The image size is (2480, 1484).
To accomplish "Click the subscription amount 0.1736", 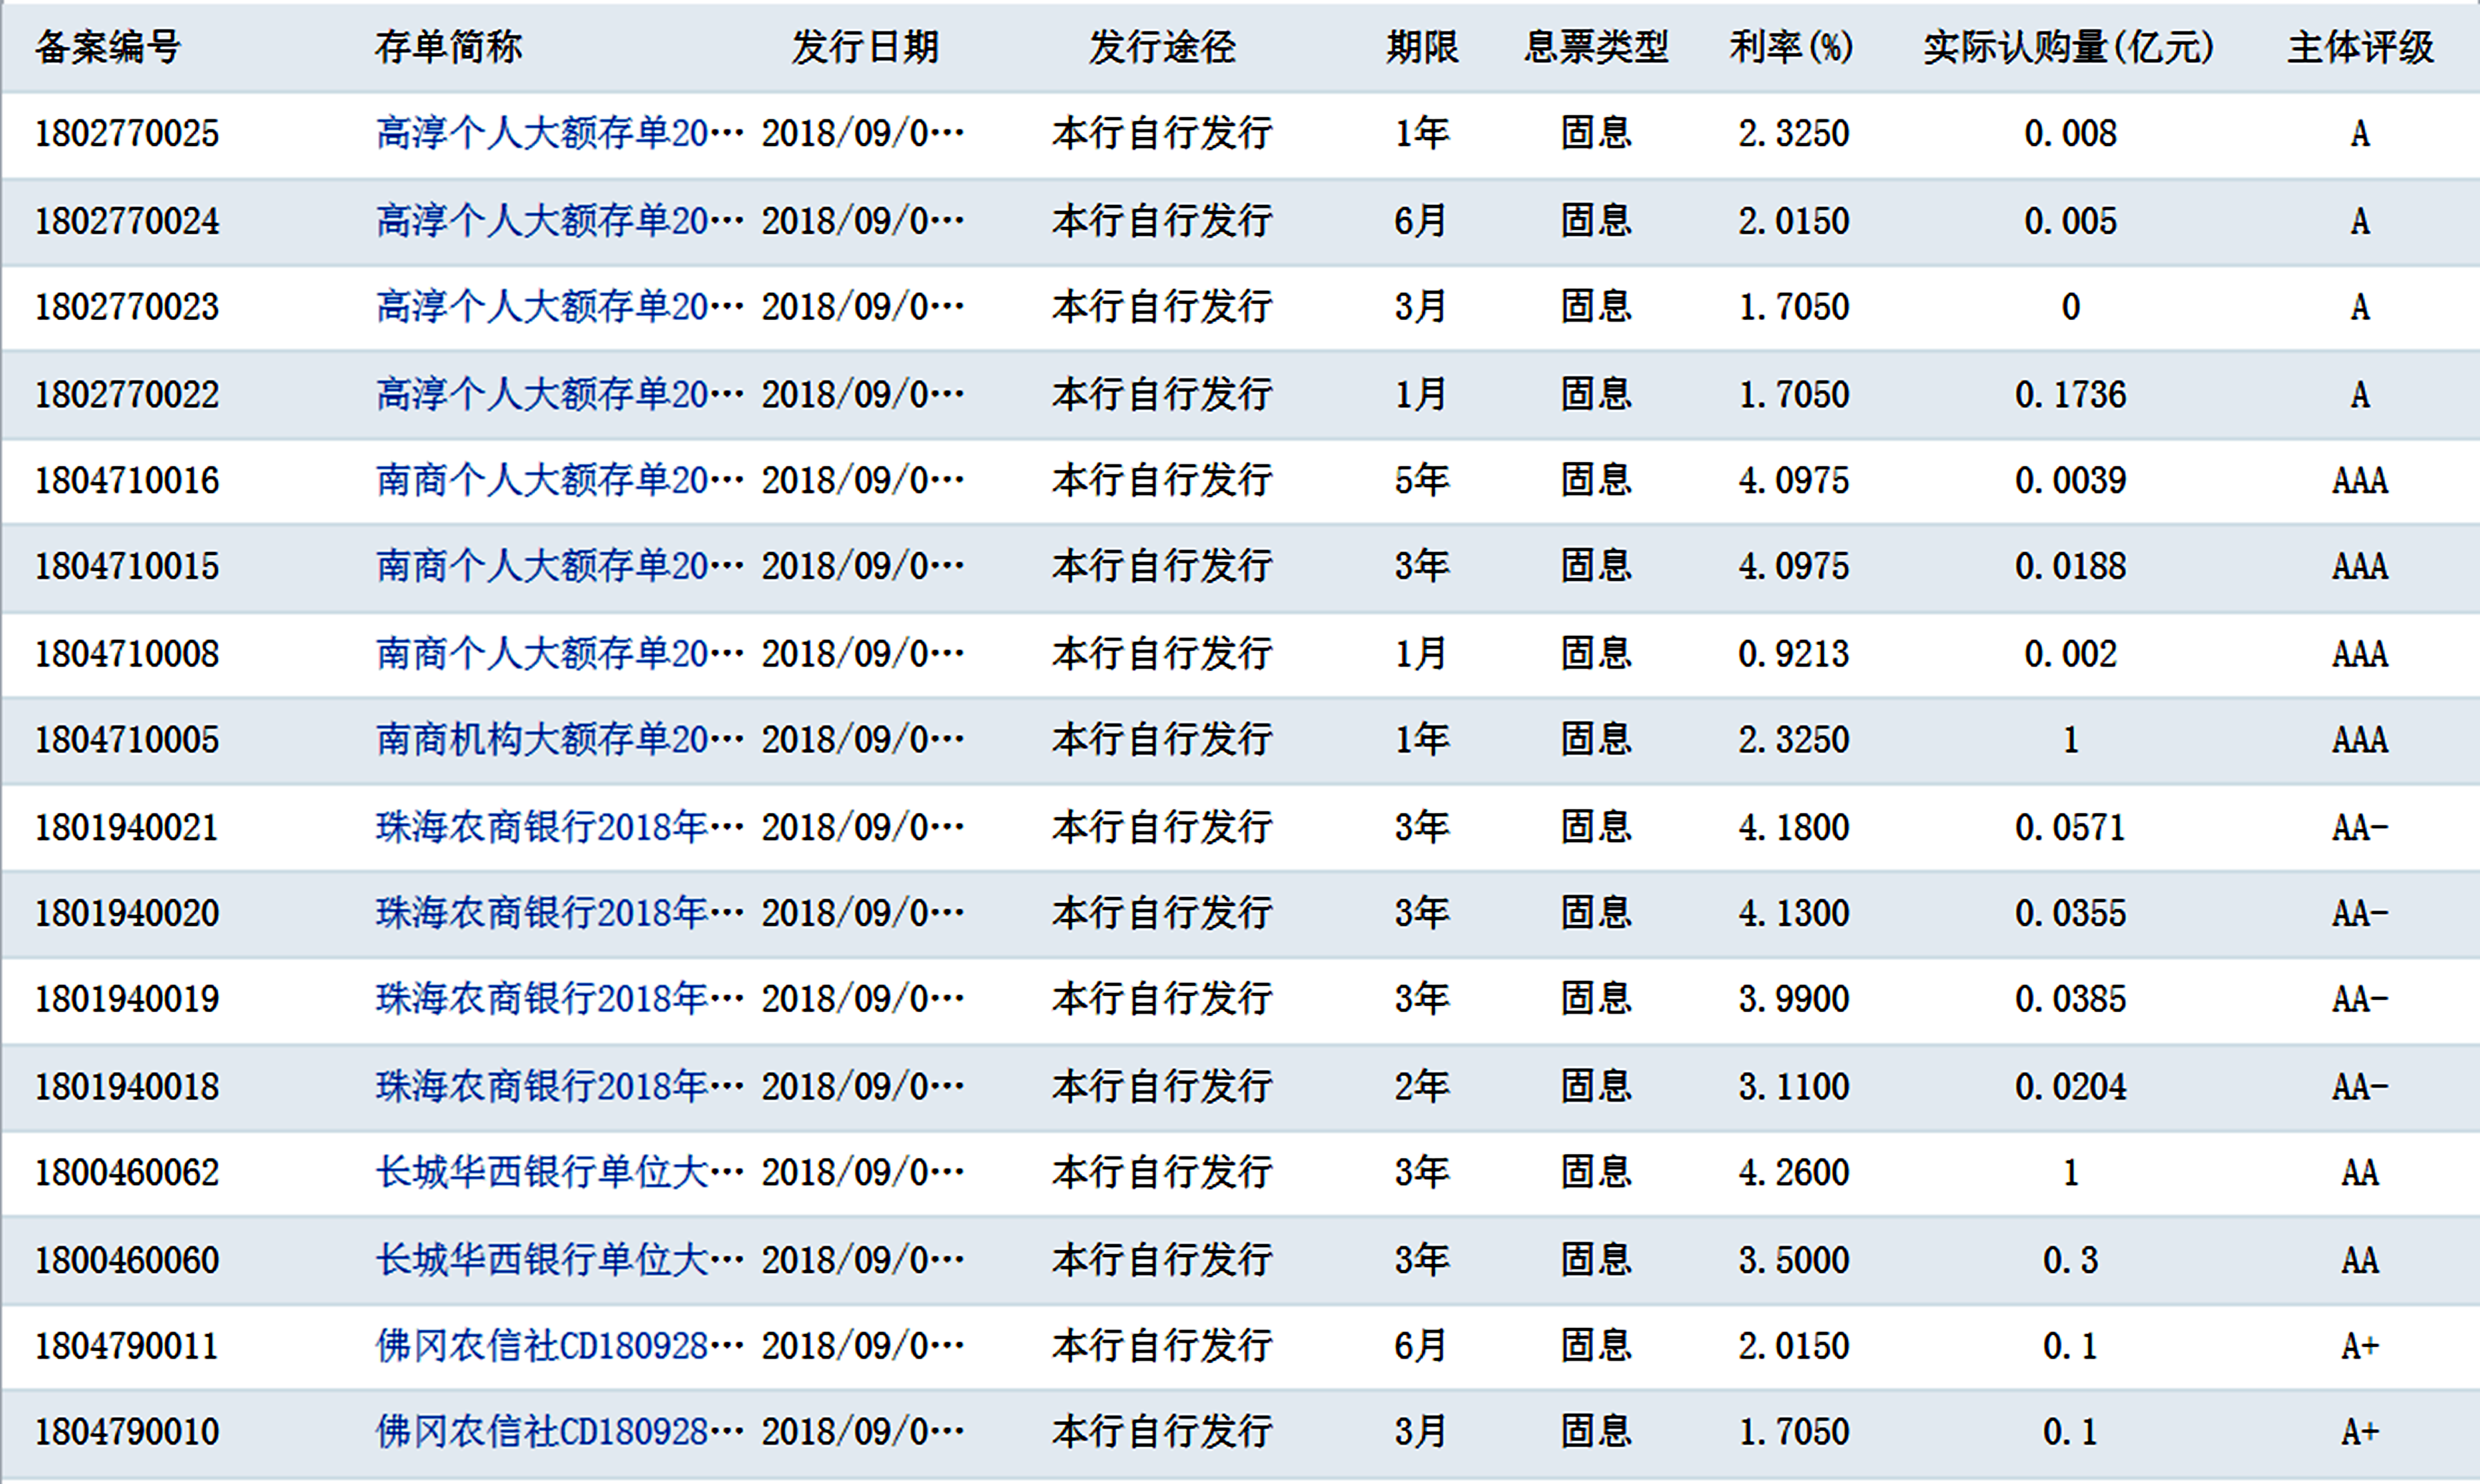I will (x=2071, y=394).
